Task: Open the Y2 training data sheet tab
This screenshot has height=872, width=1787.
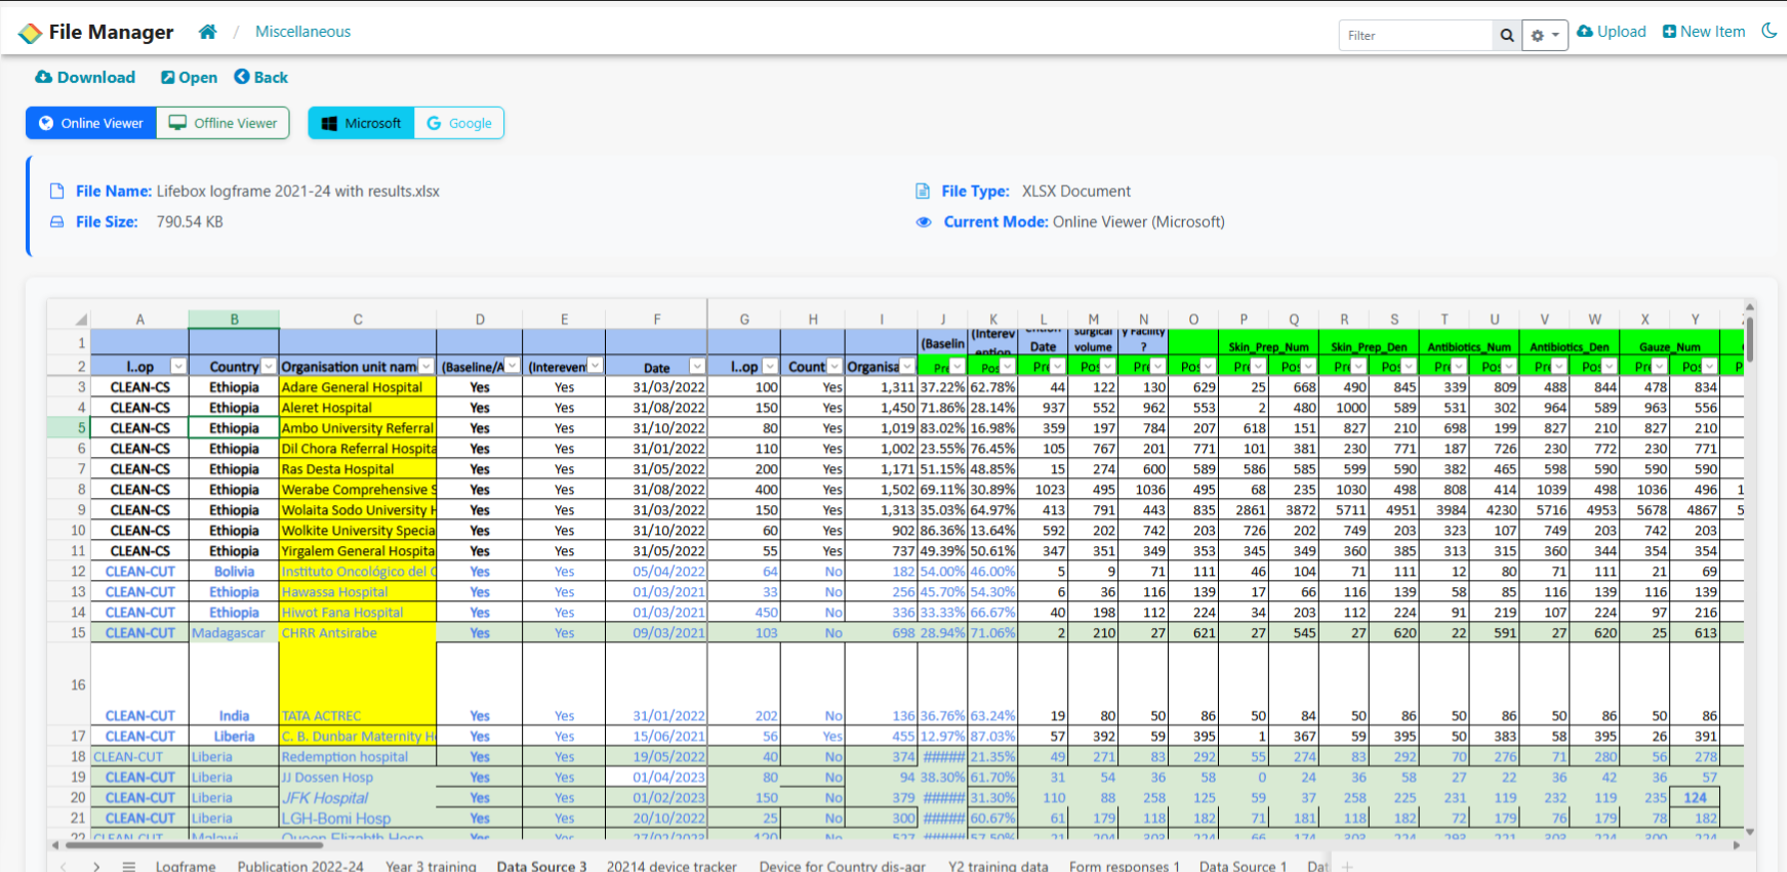Action: pyautogui.click(x=998, y=866)
